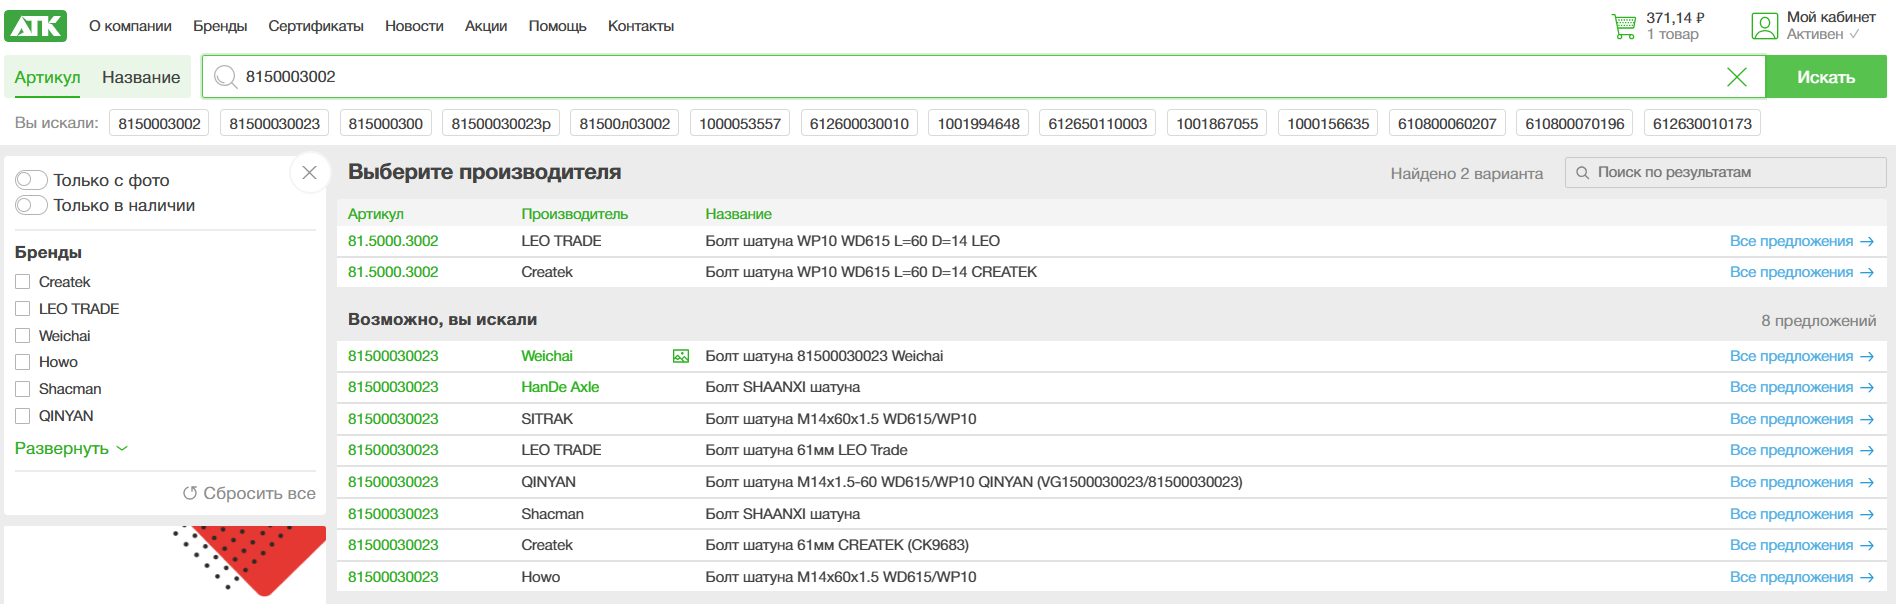This screenshot has width=1896, height=604.
Task: Open Помощь menu item
Action: (x=558, y=26)
